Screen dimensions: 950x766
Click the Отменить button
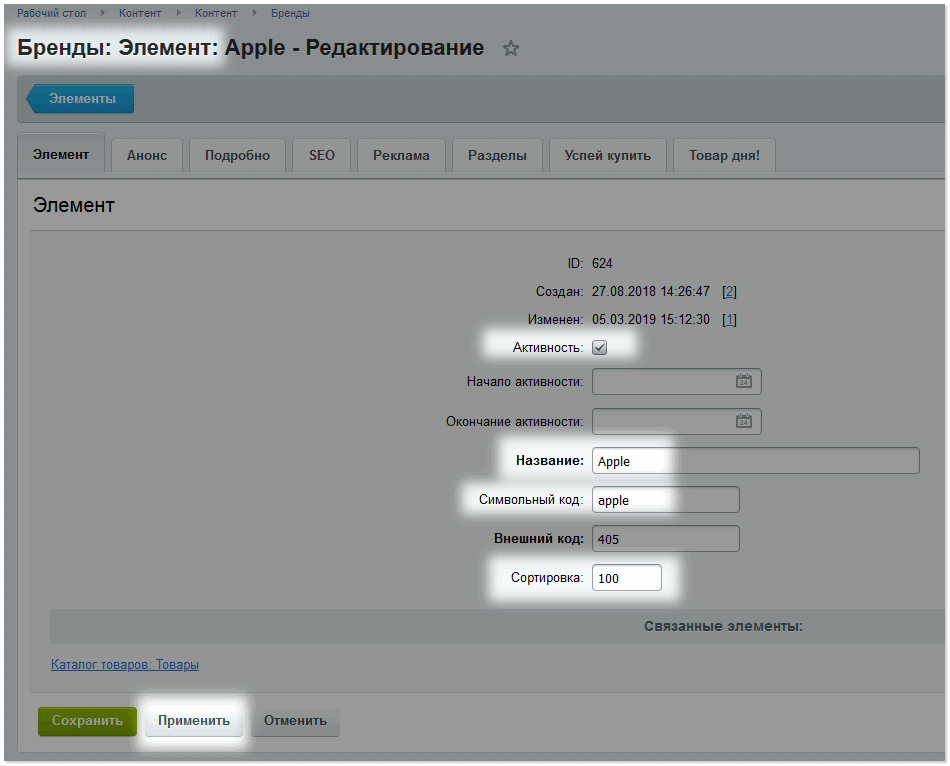click(295, 721)
